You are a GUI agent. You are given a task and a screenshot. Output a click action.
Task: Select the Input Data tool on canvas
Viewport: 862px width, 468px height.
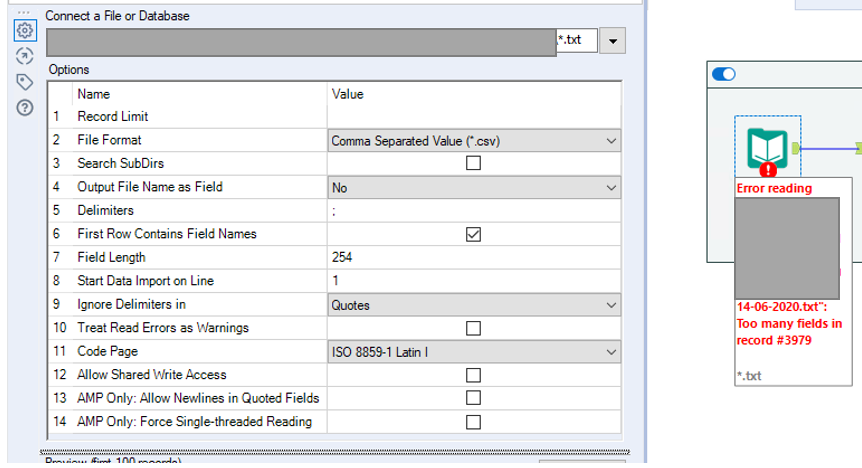(768, 148)
